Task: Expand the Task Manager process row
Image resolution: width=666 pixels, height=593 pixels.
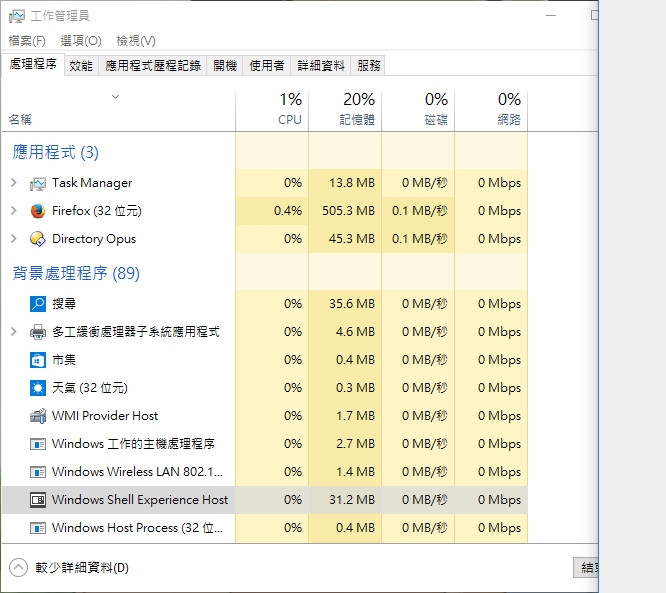Action: pos(14,183)
